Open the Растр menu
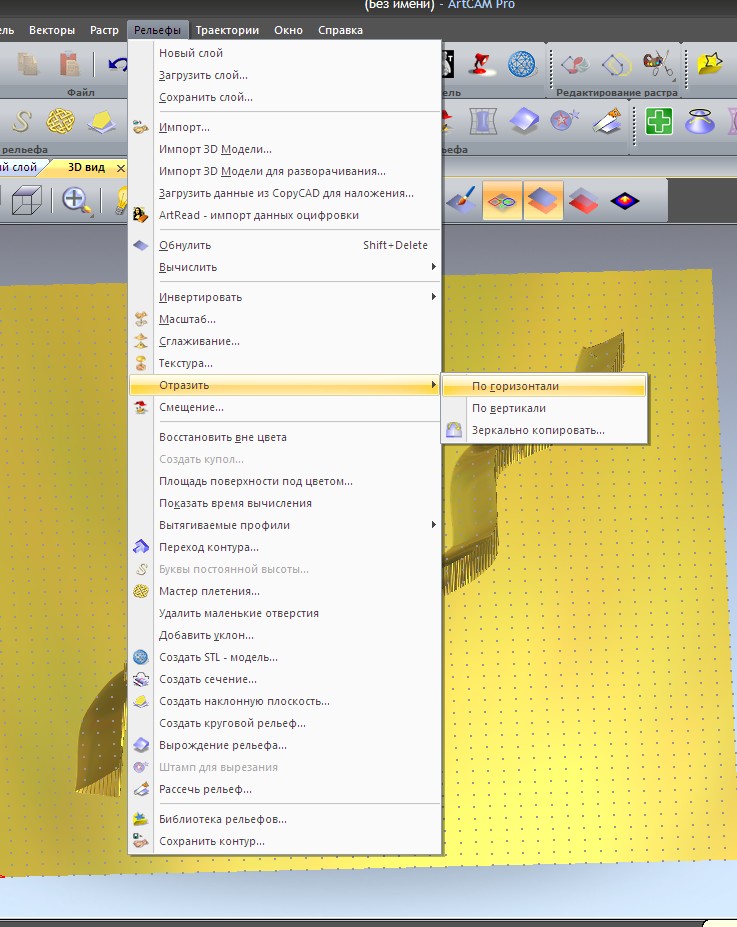This screenshot has height=927, width=737. (x=104, y=30)
